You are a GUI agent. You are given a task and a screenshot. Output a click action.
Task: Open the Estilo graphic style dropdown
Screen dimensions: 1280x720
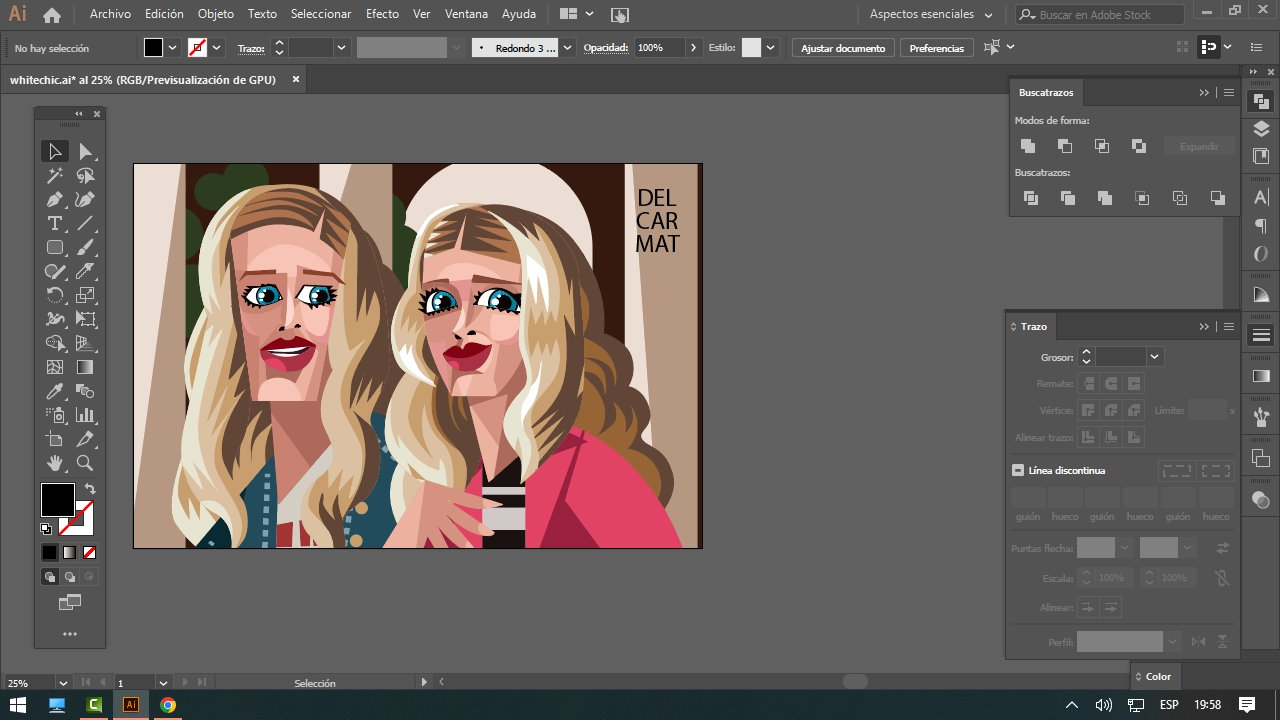coord(772,48)
